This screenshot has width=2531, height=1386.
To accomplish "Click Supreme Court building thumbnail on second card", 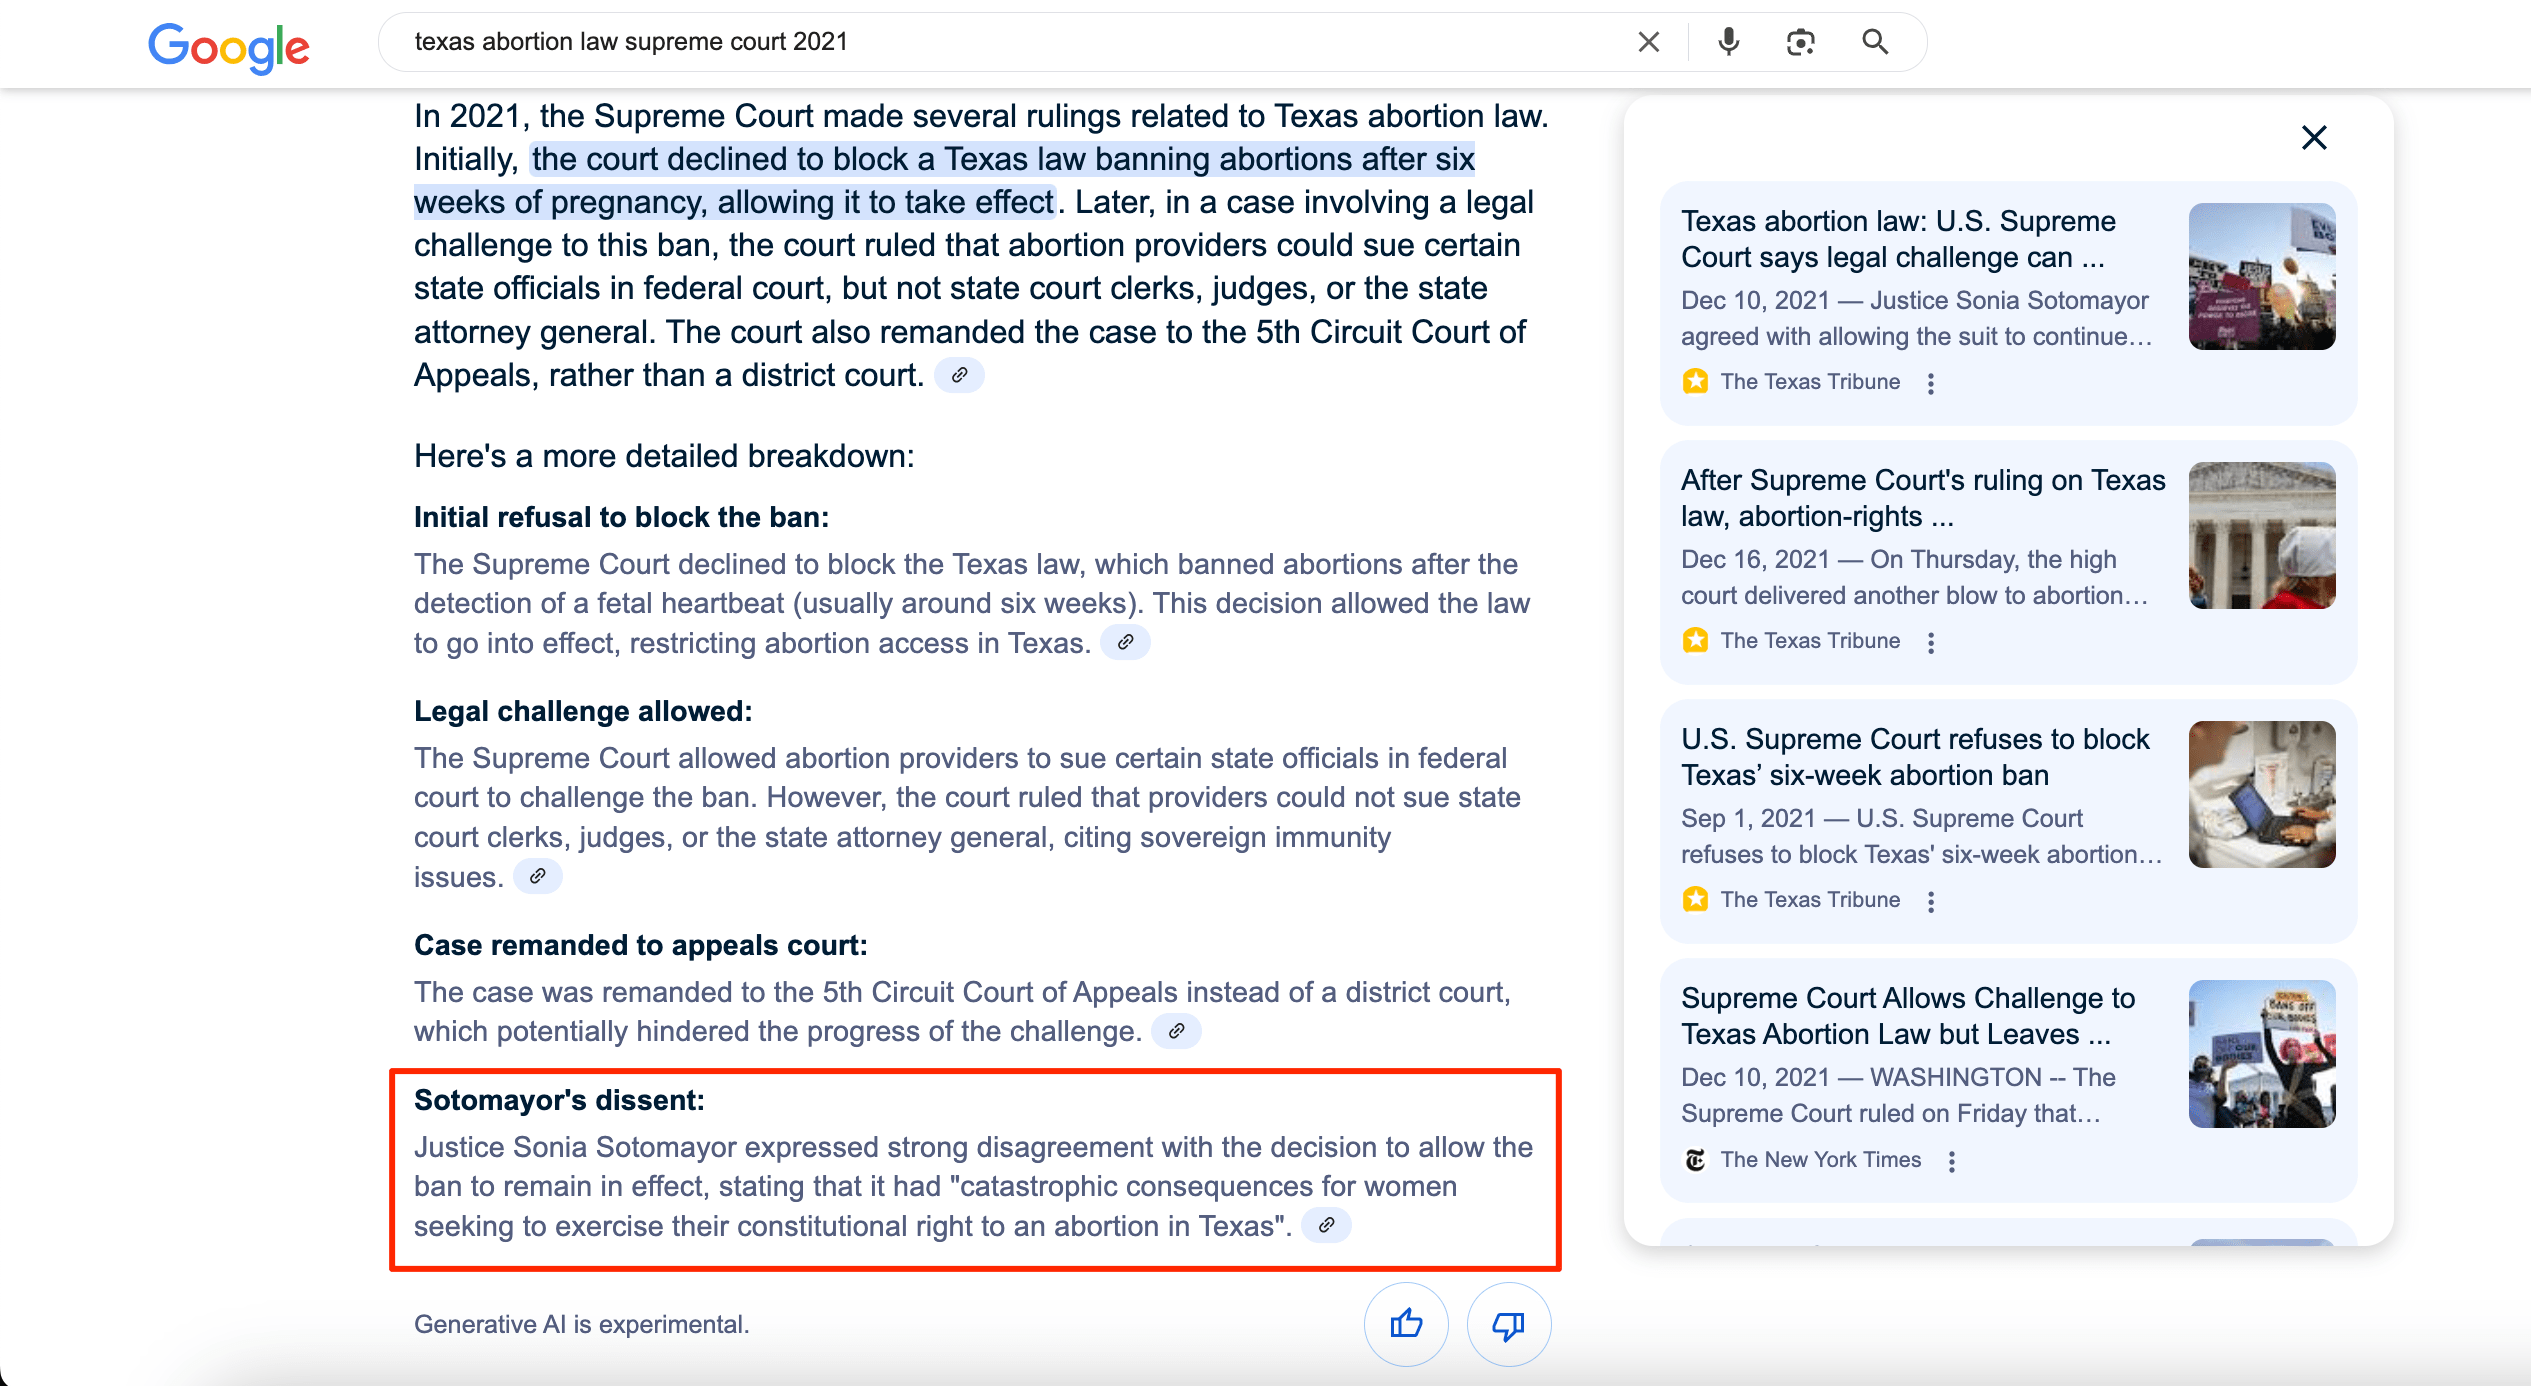I will tap(2262, 536).
